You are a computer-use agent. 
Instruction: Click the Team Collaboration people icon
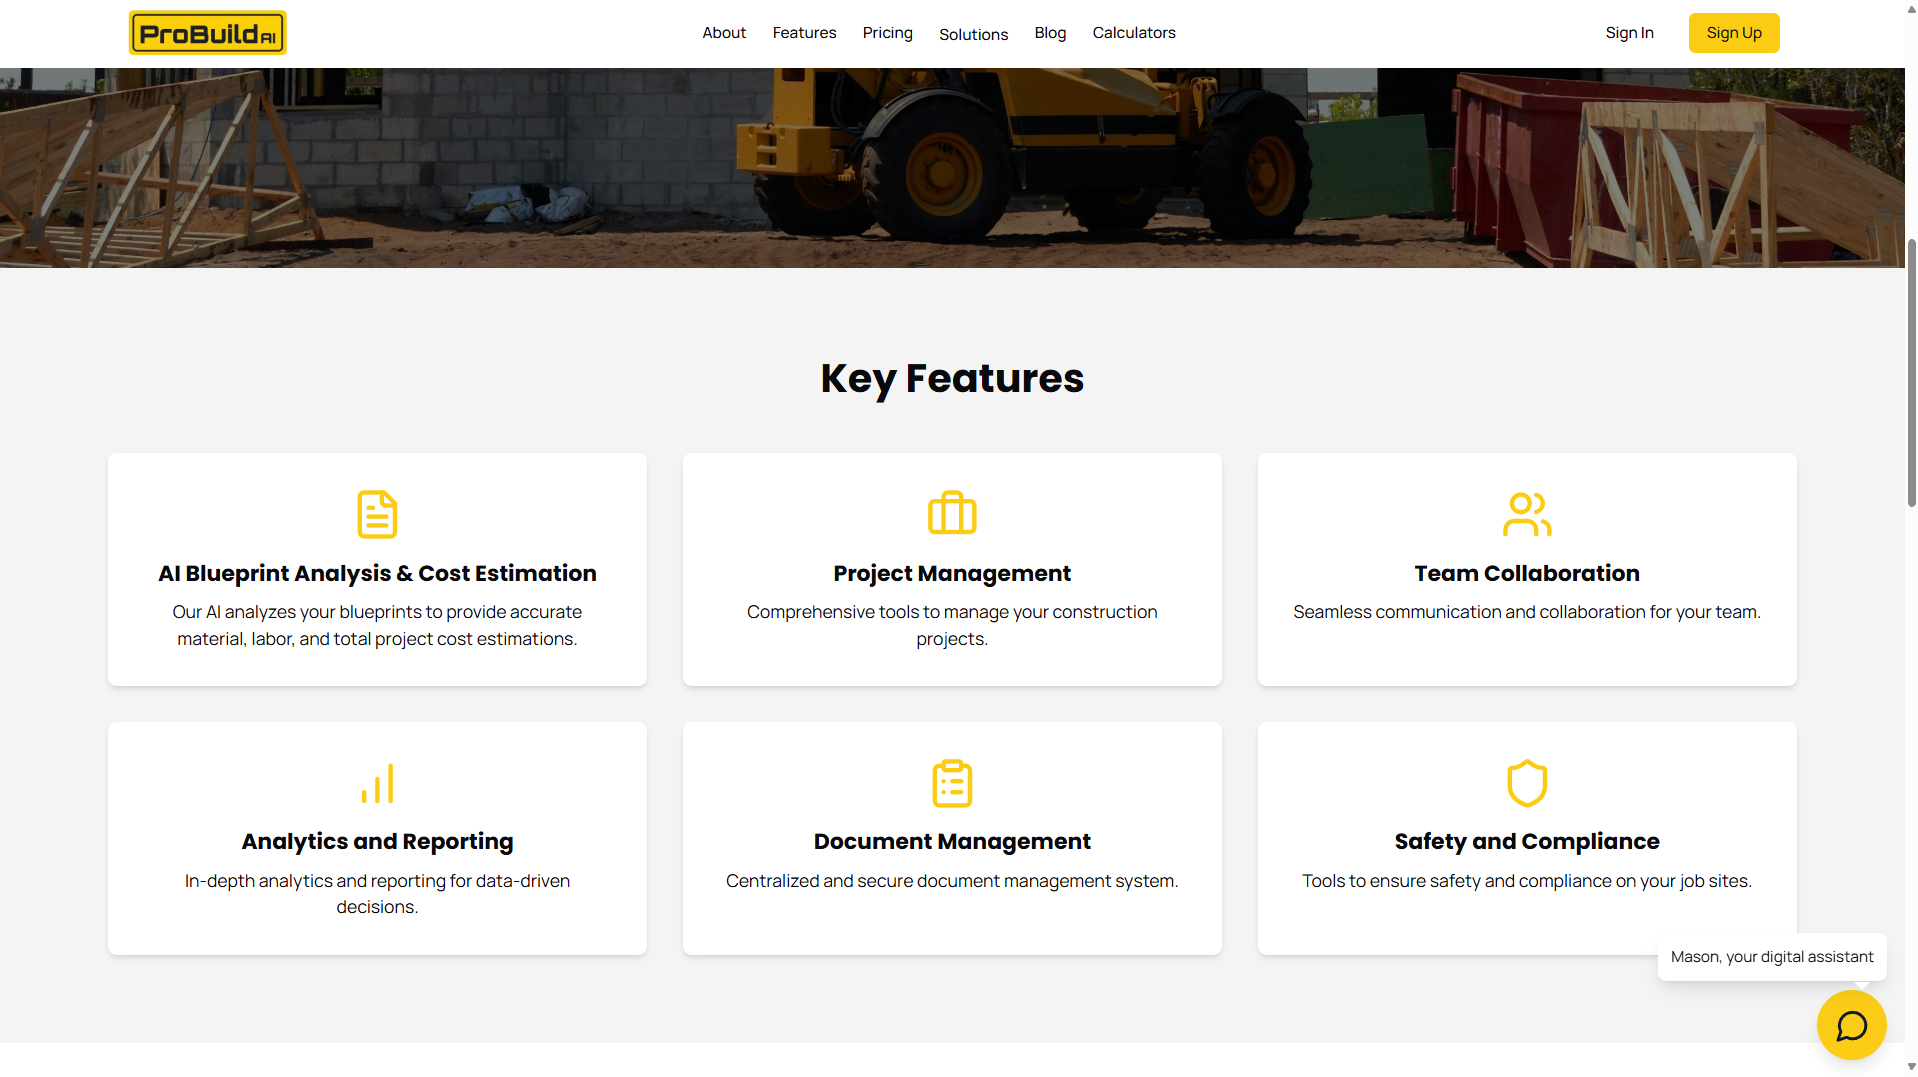(1526, 513)
